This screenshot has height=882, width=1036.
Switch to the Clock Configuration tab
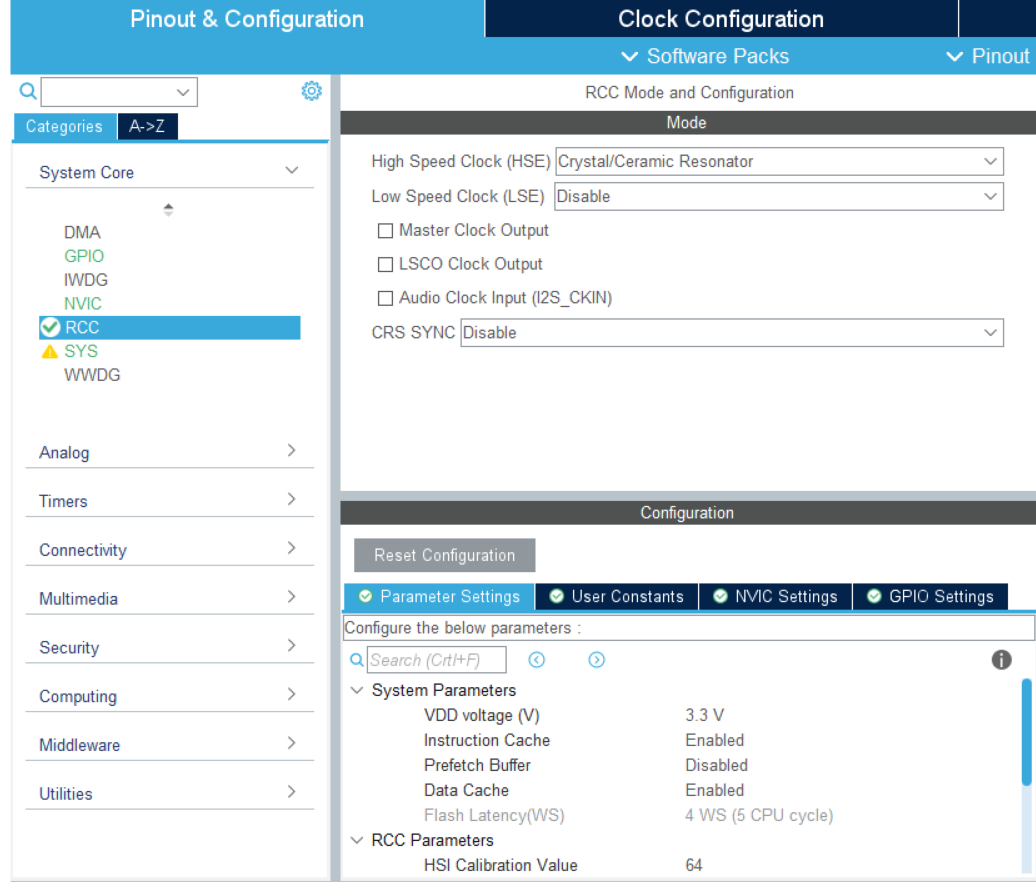pos(721,18)
